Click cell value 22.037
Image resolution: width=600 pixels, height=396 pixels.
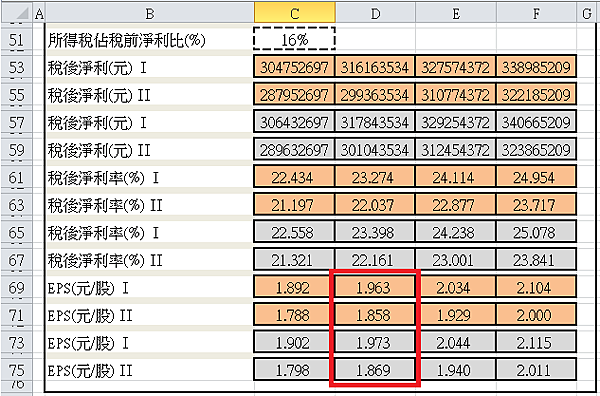click(x=375, y=205)
